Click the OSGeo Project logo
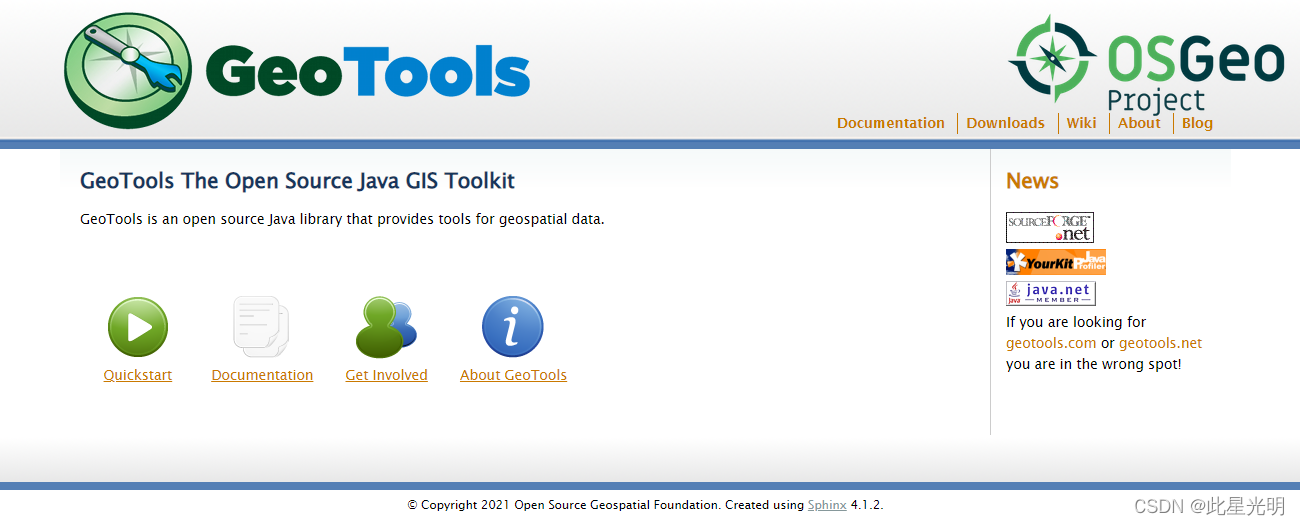This screenshot has height=525, width=1300. coord(1146,64)
